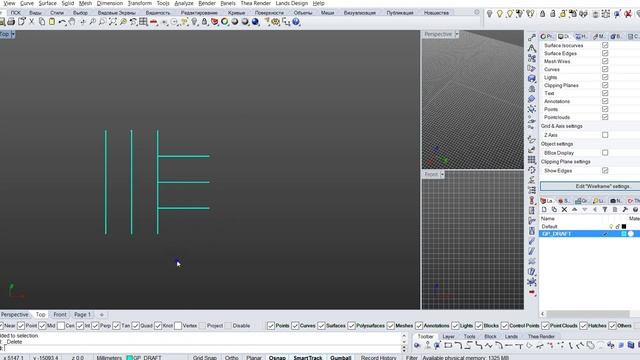Click the yellow Show objects lightbulb icon
The height and width of the screenshot is (360, 640).
500,14
